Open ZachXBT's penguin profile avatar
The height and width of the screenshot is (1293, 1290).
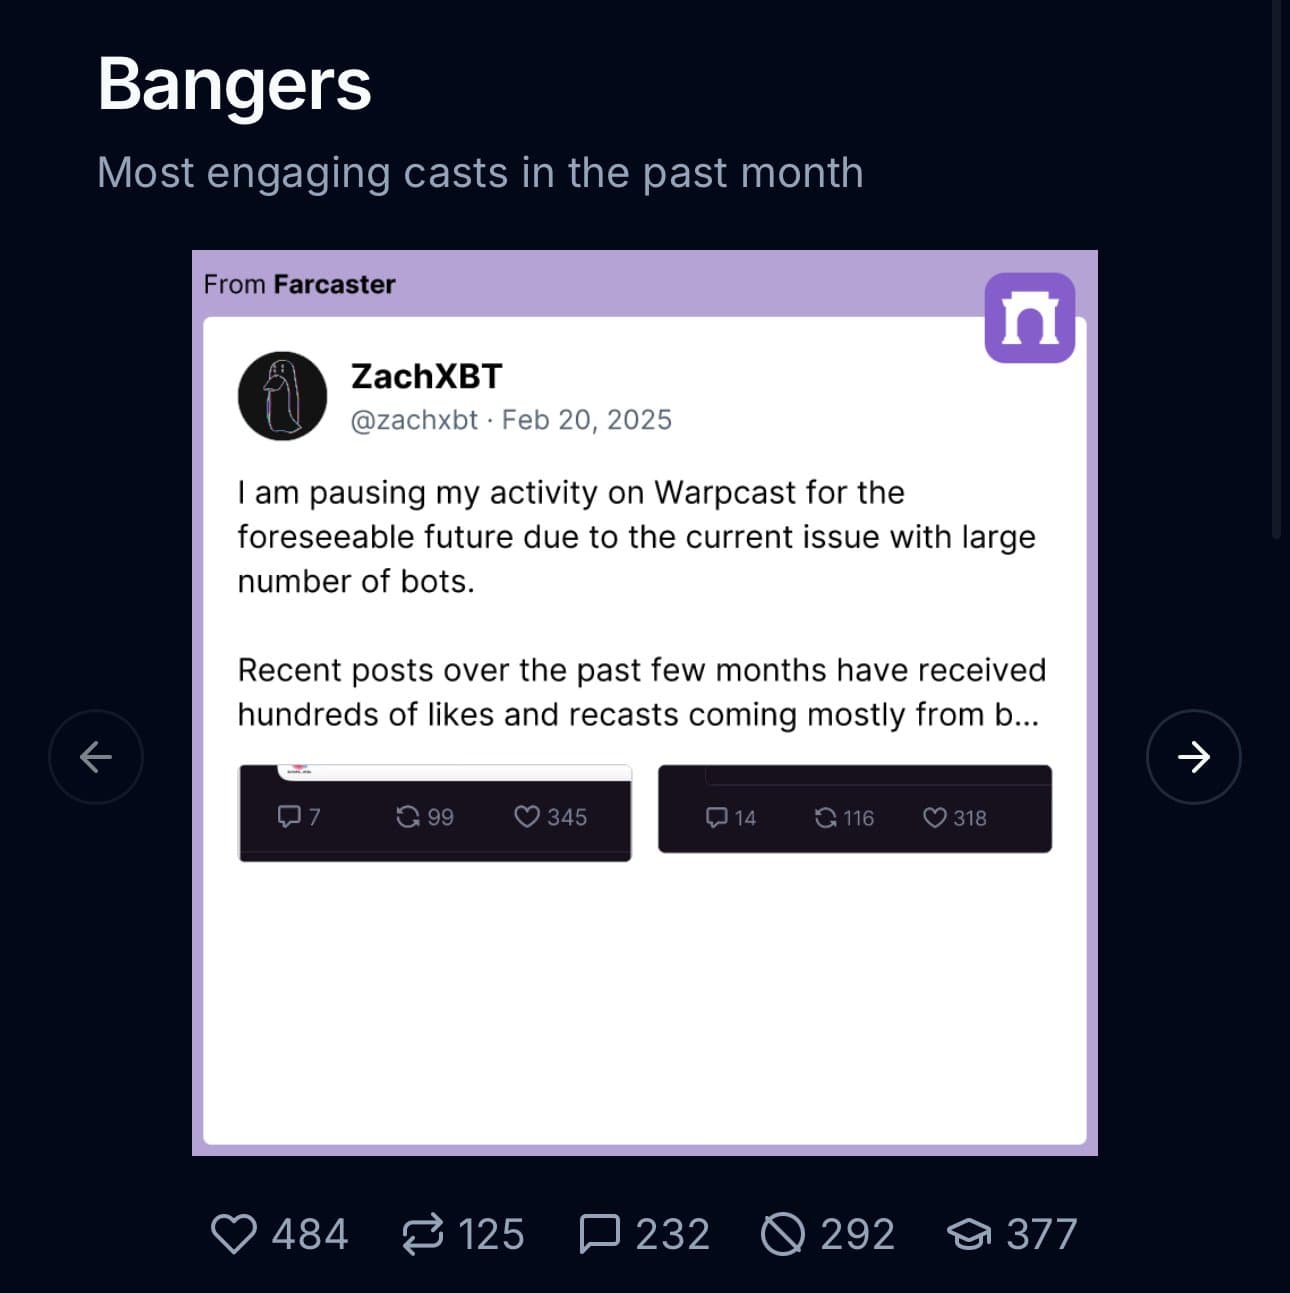pyautogui.click(x=282, y=396)
